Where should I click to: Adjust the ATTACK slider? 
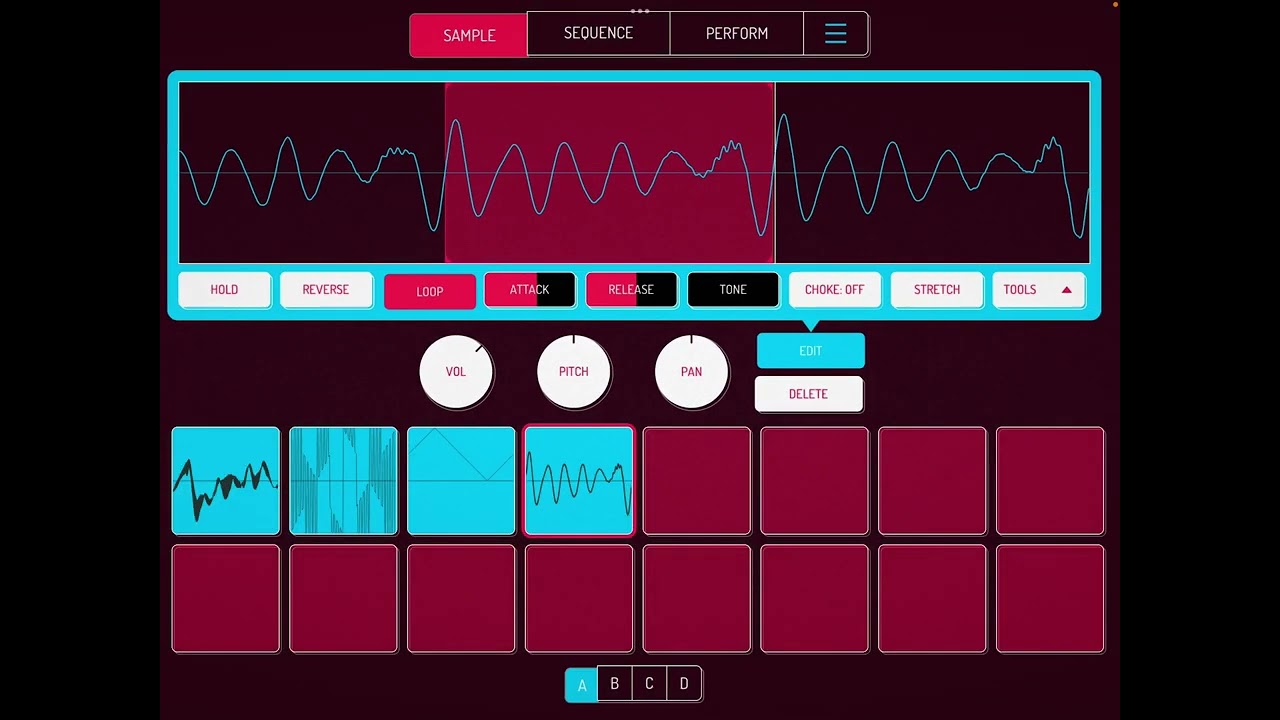[x=530, y=290]
